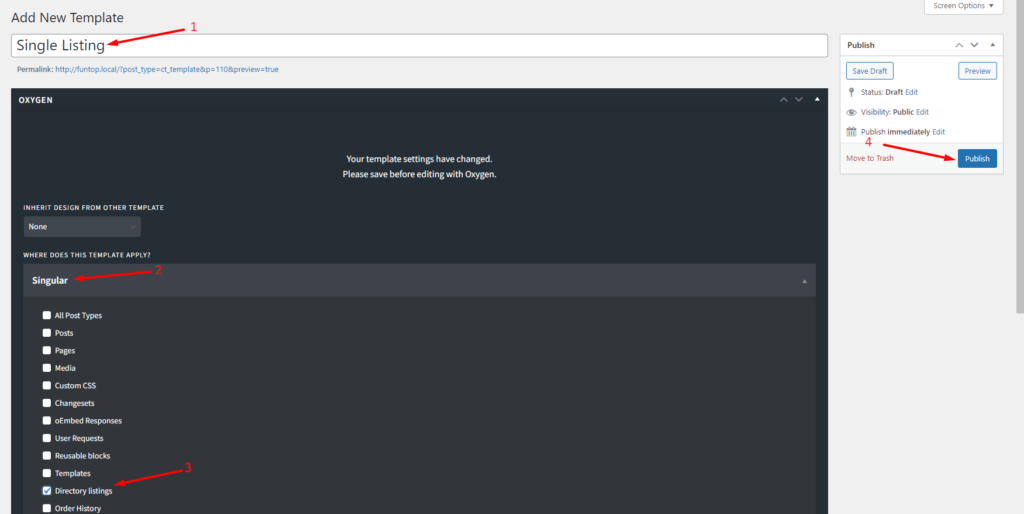
Task: Click the Publish panel heading
Action: click(x=861, y=45)
